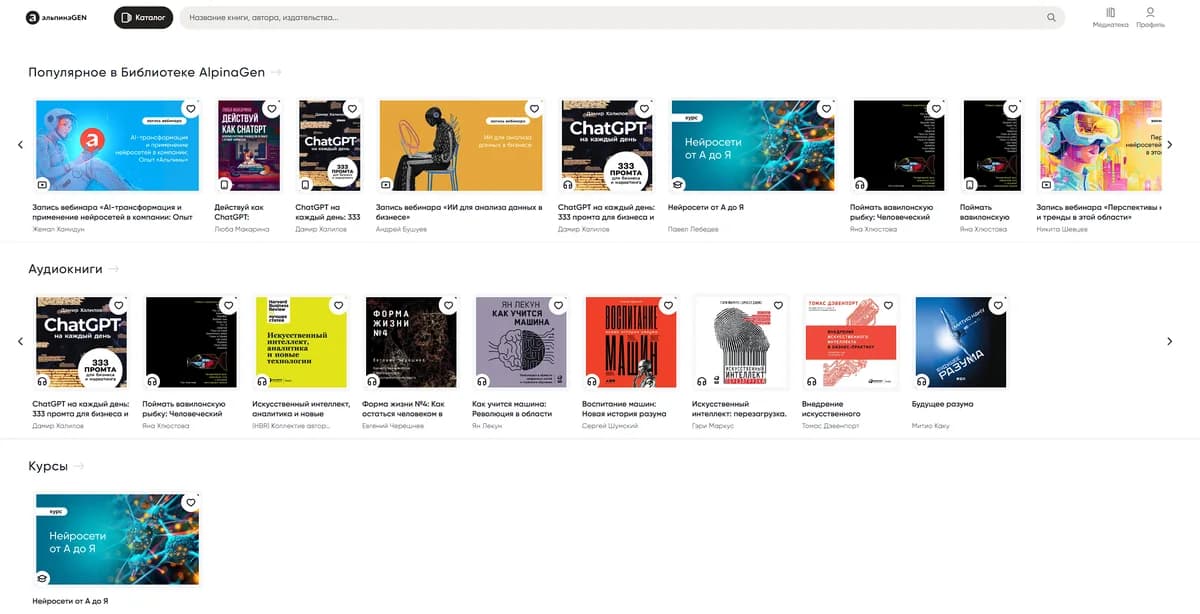Click author Евгений Черешнев
This screenshot has height=614, width=1200.
click(x=393, y=426)
